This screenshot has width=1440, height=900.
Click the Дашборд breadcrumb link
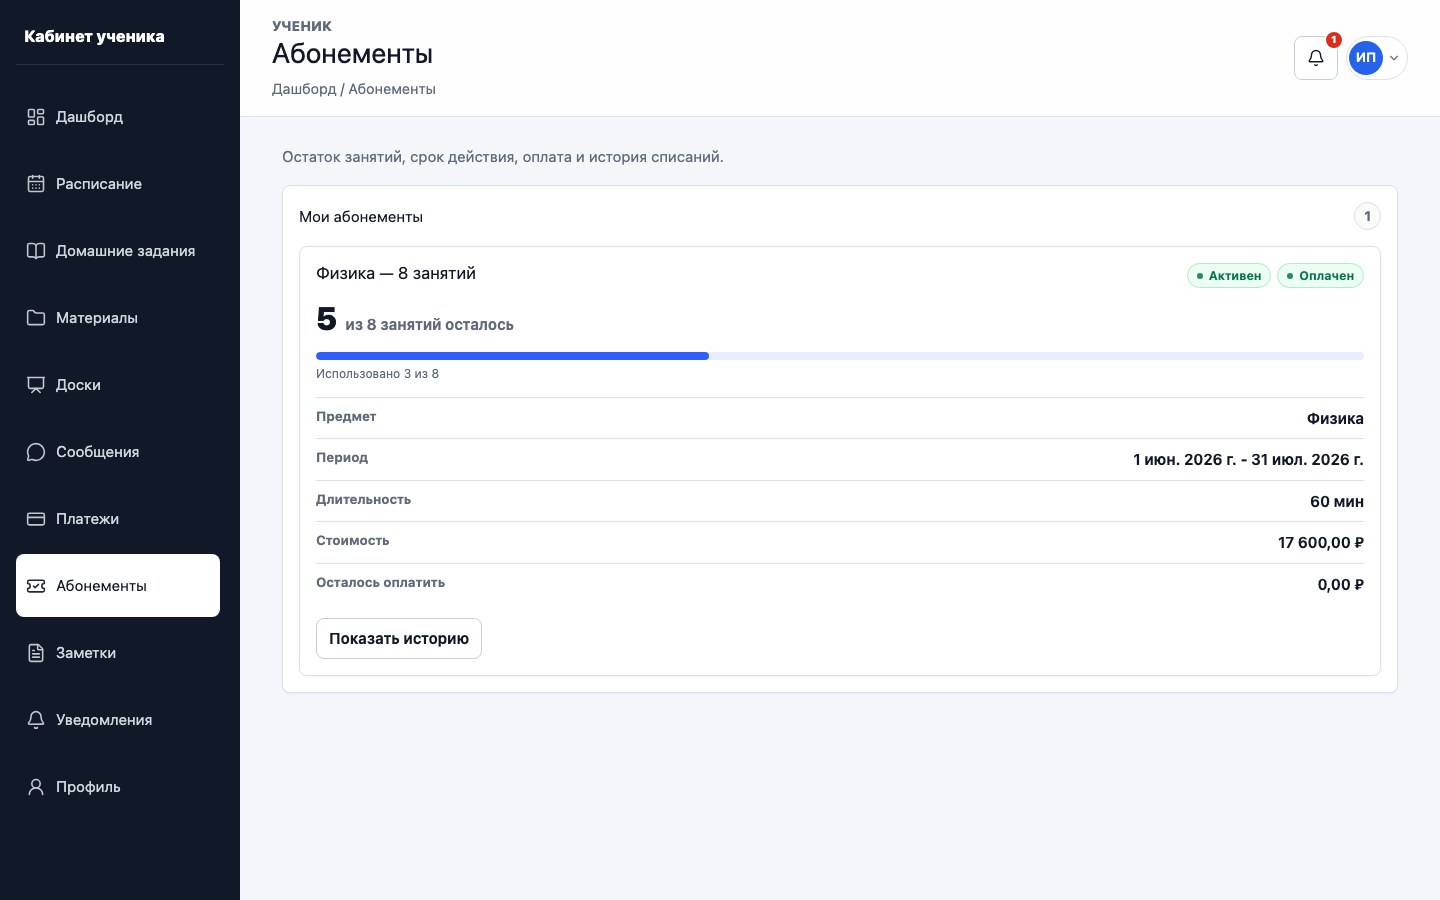pos(304,89)
